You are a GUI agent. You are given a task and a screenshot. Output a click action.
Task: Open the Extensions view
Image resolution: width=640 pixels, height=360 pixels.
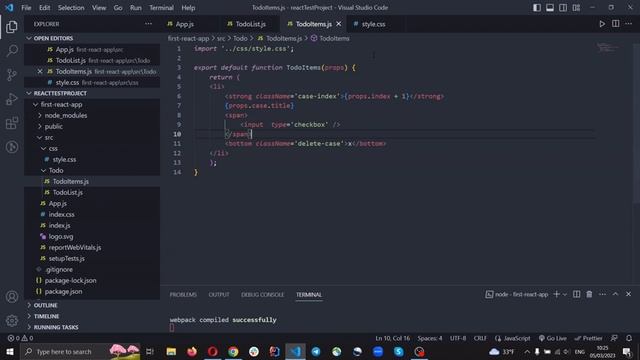click(x=12, y=123)
